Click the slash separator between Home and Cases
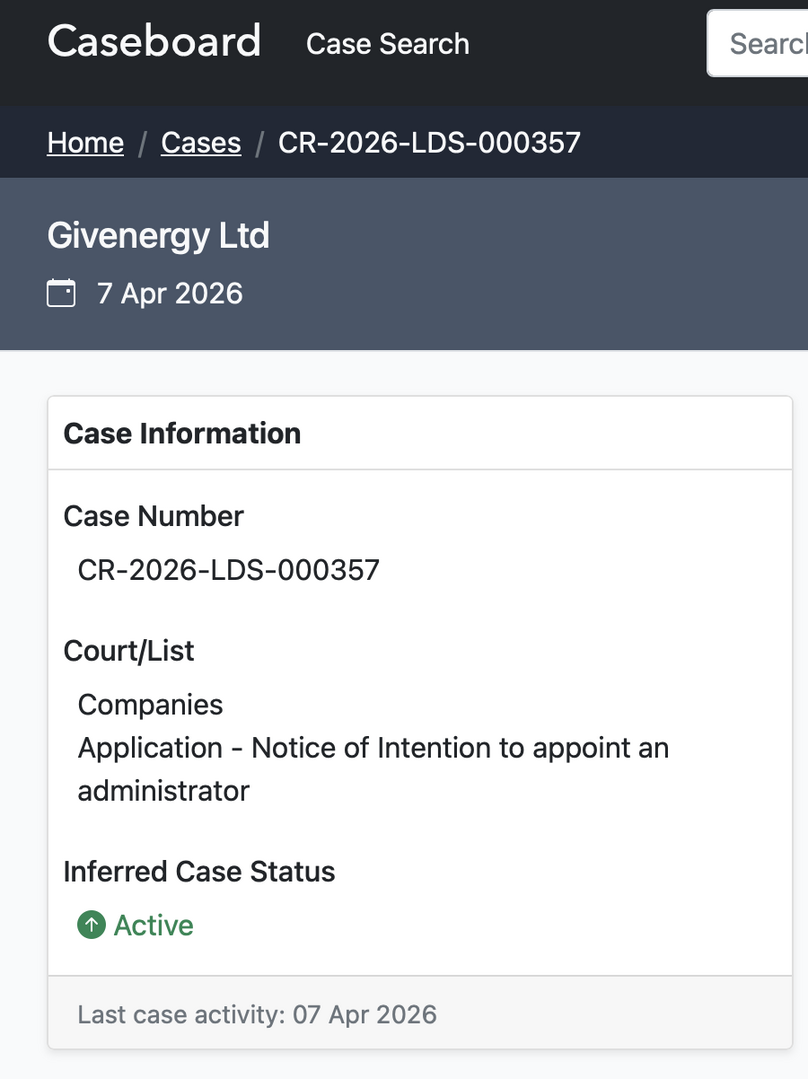 142,143
